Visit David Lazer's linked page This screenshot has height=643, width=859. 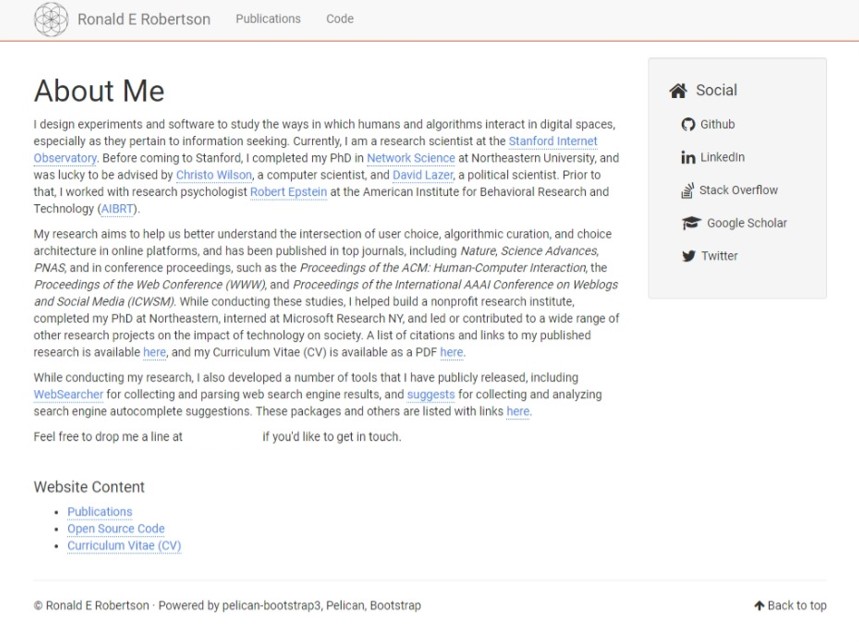[423, 175]
